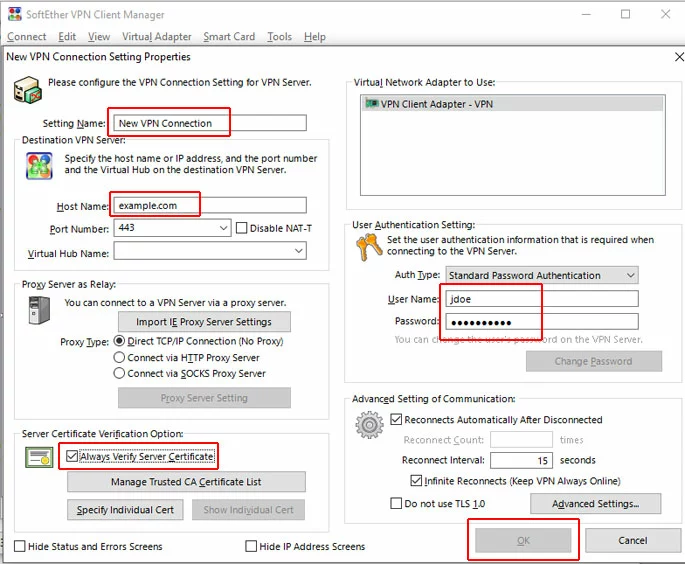Open the Virtual Adapter menu
685x564 pixels.
coord(156,37)
